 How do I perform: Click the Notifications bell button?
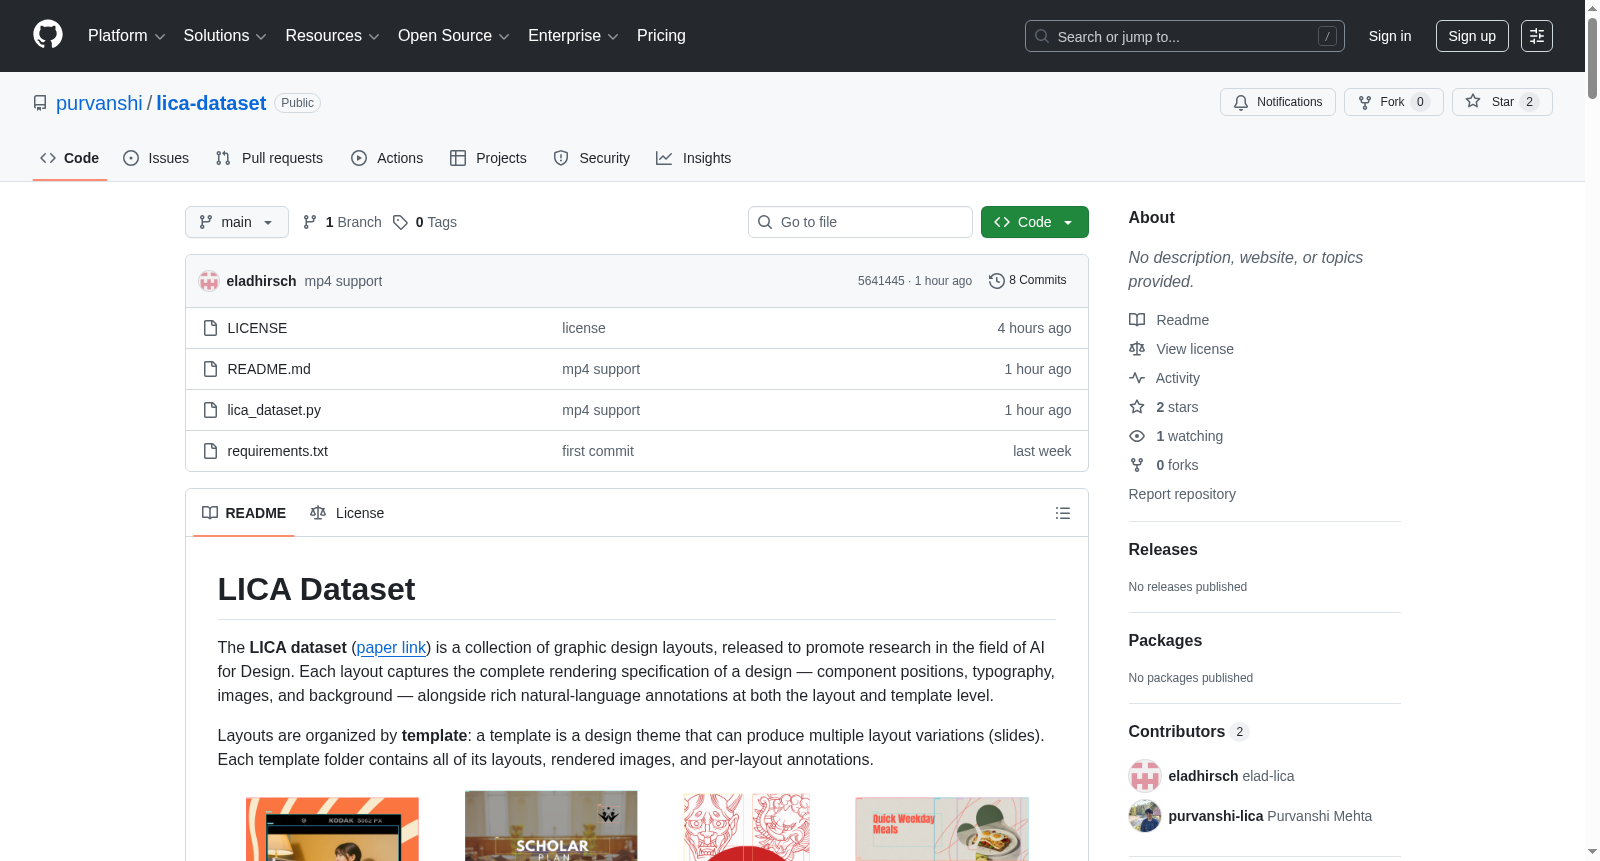pos(1277,102)
